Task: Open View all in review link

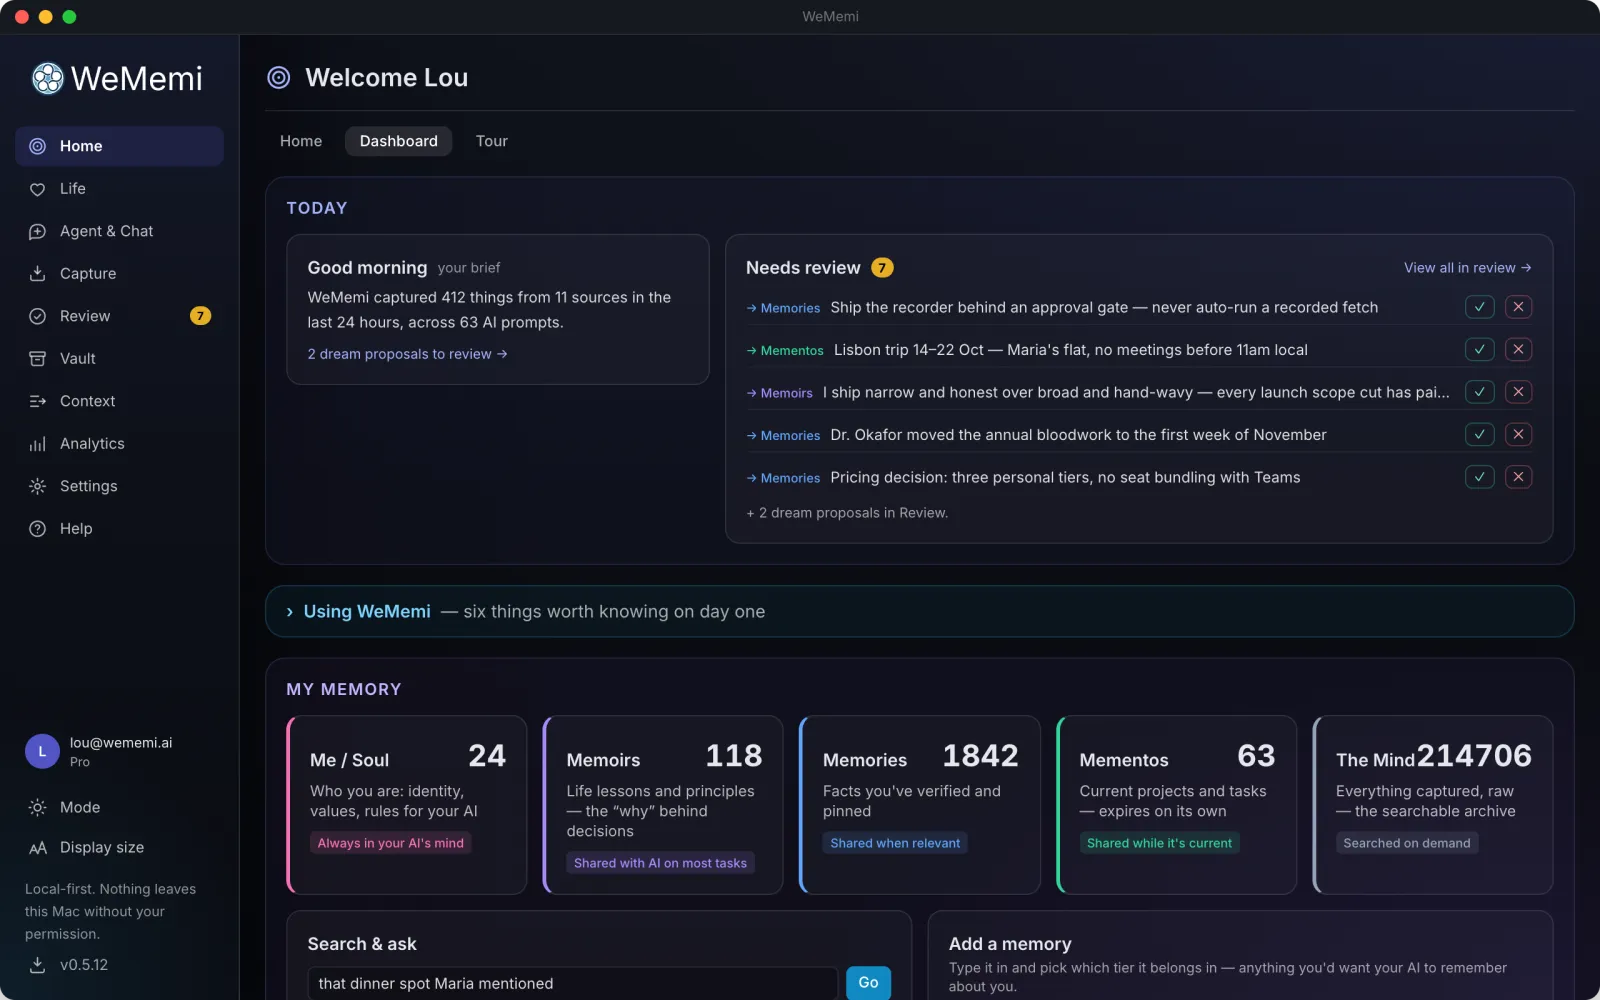Action: [1467, 268]
